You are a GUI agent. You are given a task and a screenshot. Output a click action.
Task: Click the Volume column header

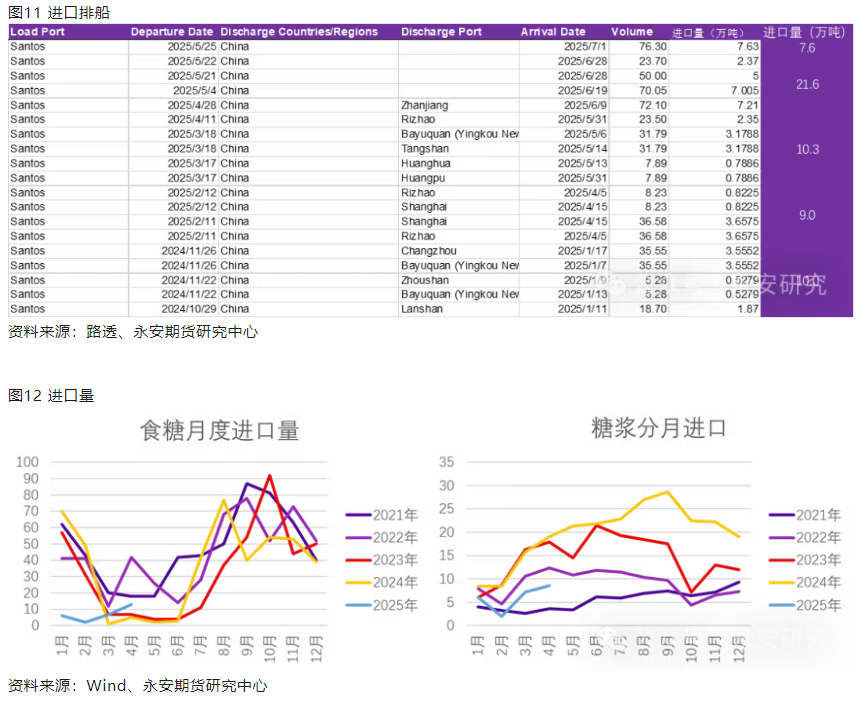coord(632,32)
